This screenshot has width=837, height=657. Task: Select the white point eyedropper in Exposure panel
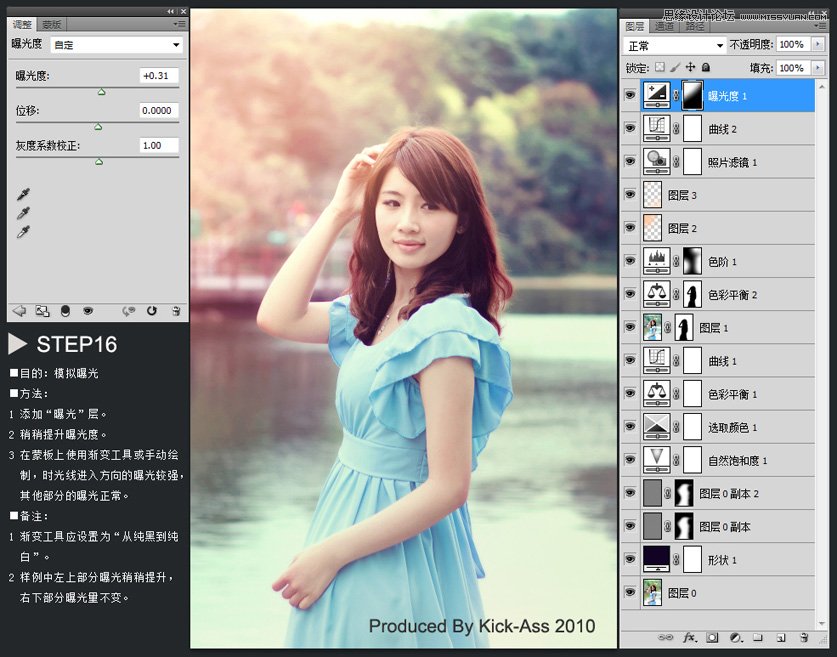tap(23, 231)
